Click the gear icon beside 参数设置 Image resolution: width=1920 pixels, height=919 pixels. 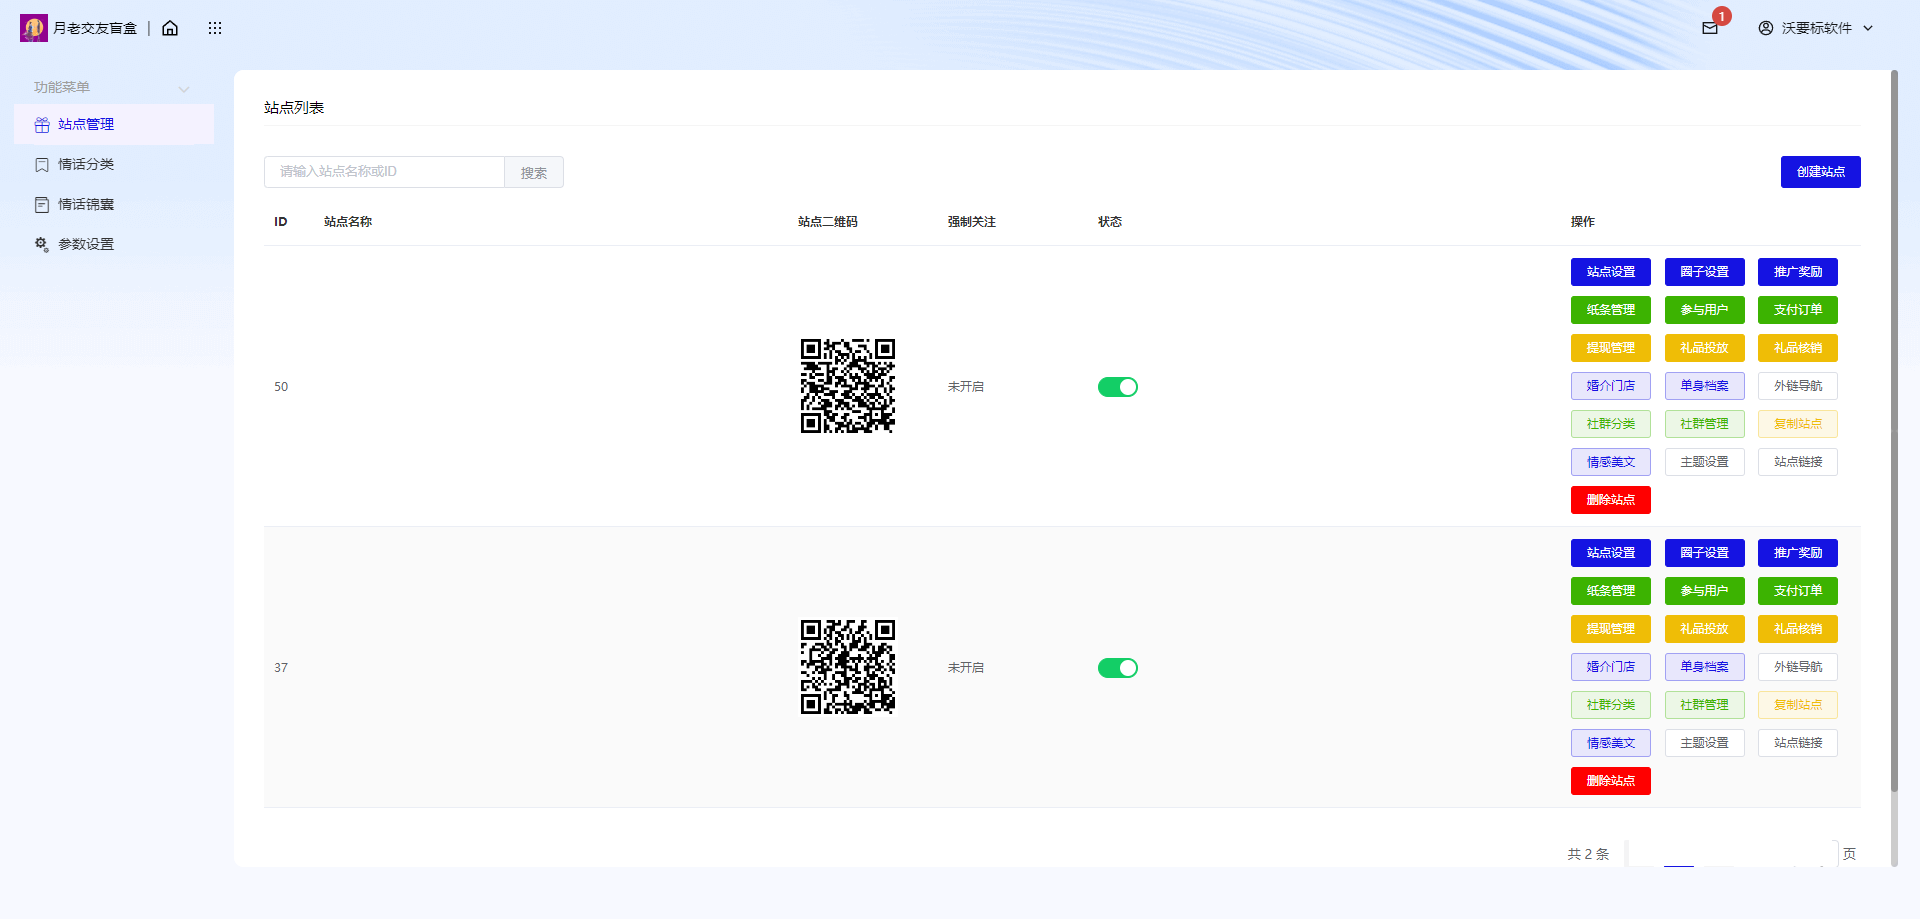pos(42,245)
